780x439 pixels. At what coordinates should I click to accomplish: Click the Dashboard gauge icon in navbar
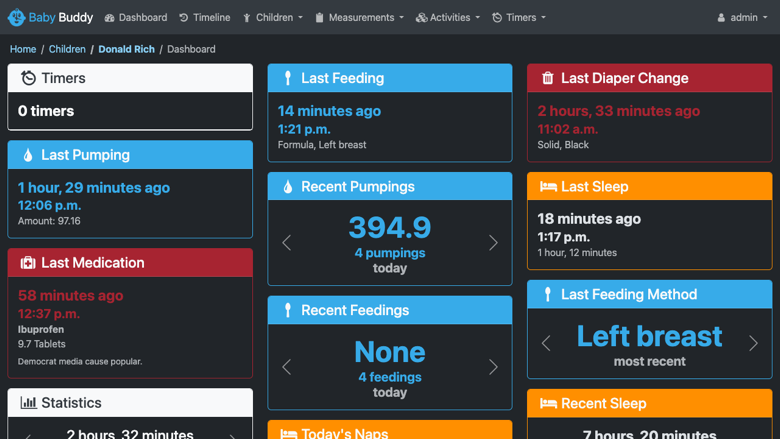109,18
